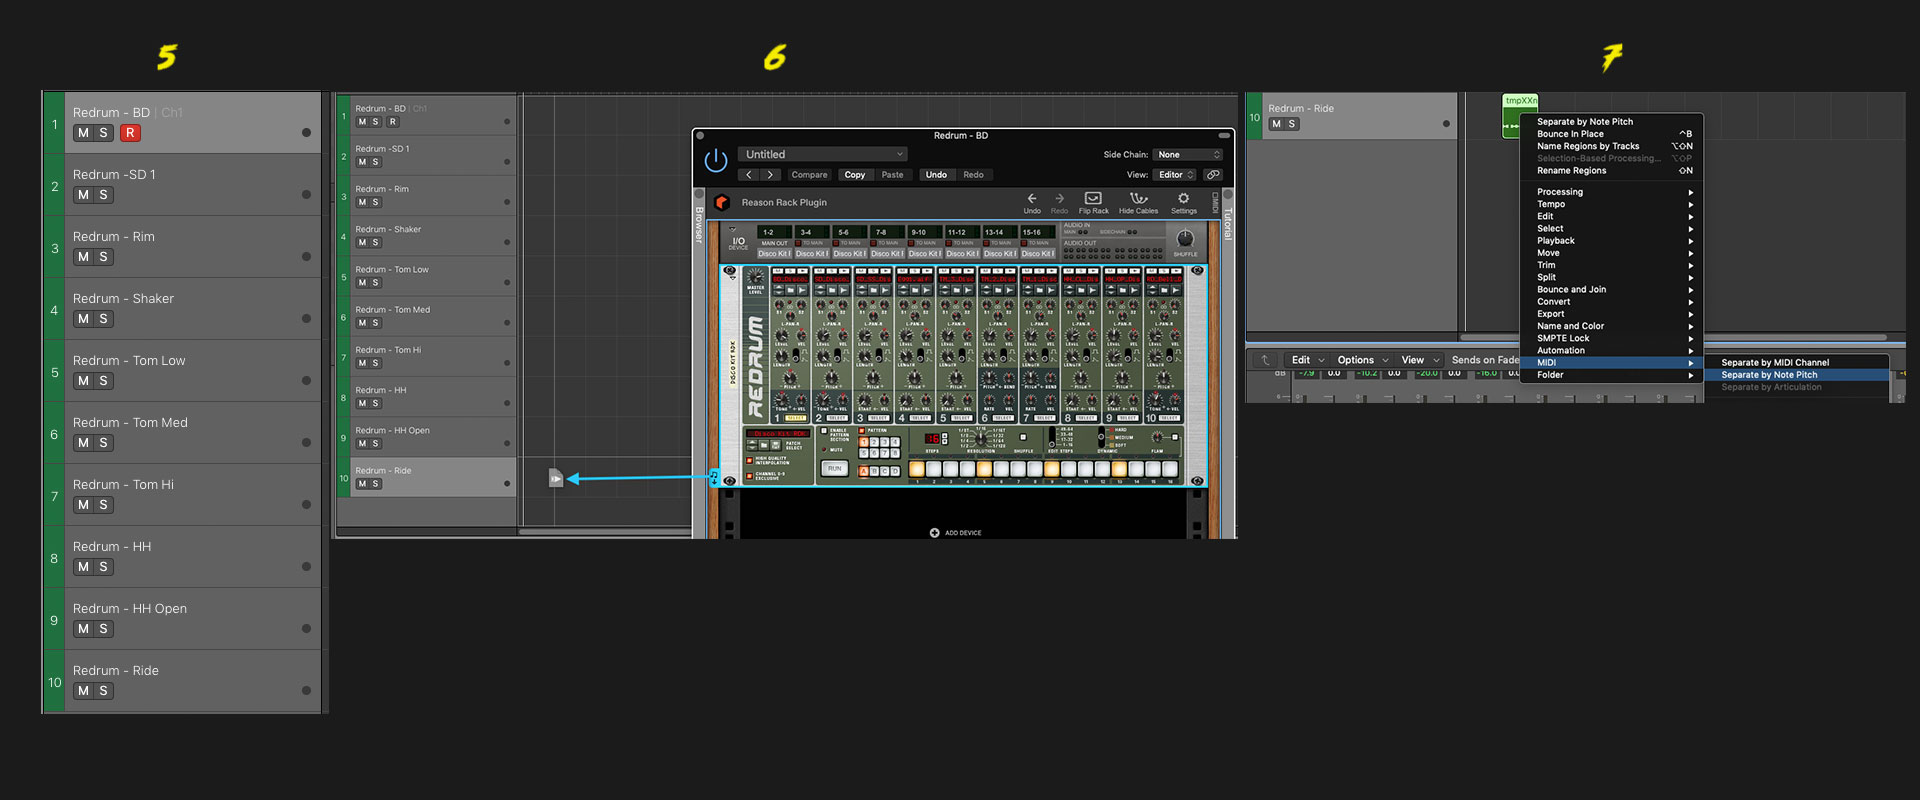This screenshot has width=1920, height=800.
Task: Go to previous plugin preset arrow
Action: point(749,175)
